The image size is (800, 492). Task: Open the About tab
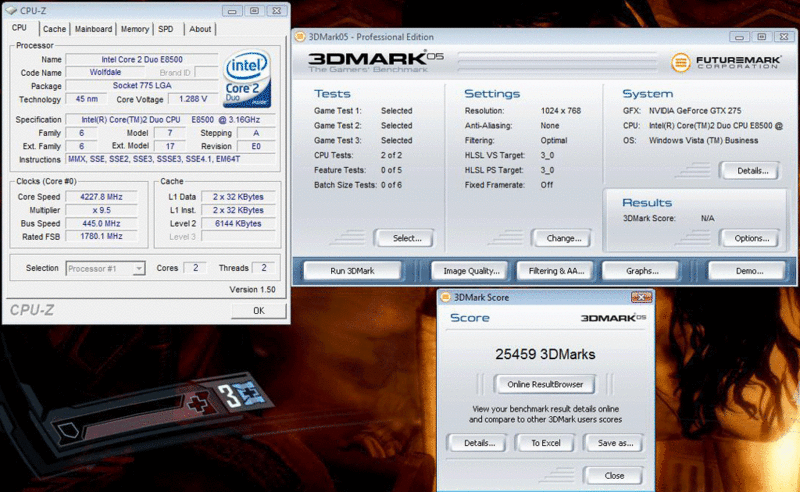click(200, 29)
